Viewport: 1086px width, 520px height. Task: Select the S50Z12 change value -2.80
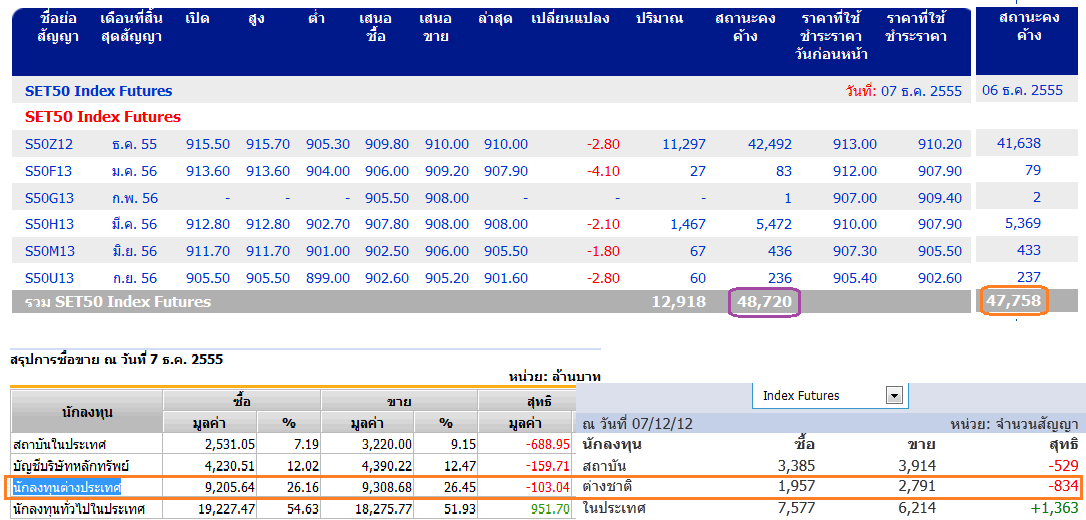pos(603,145)
